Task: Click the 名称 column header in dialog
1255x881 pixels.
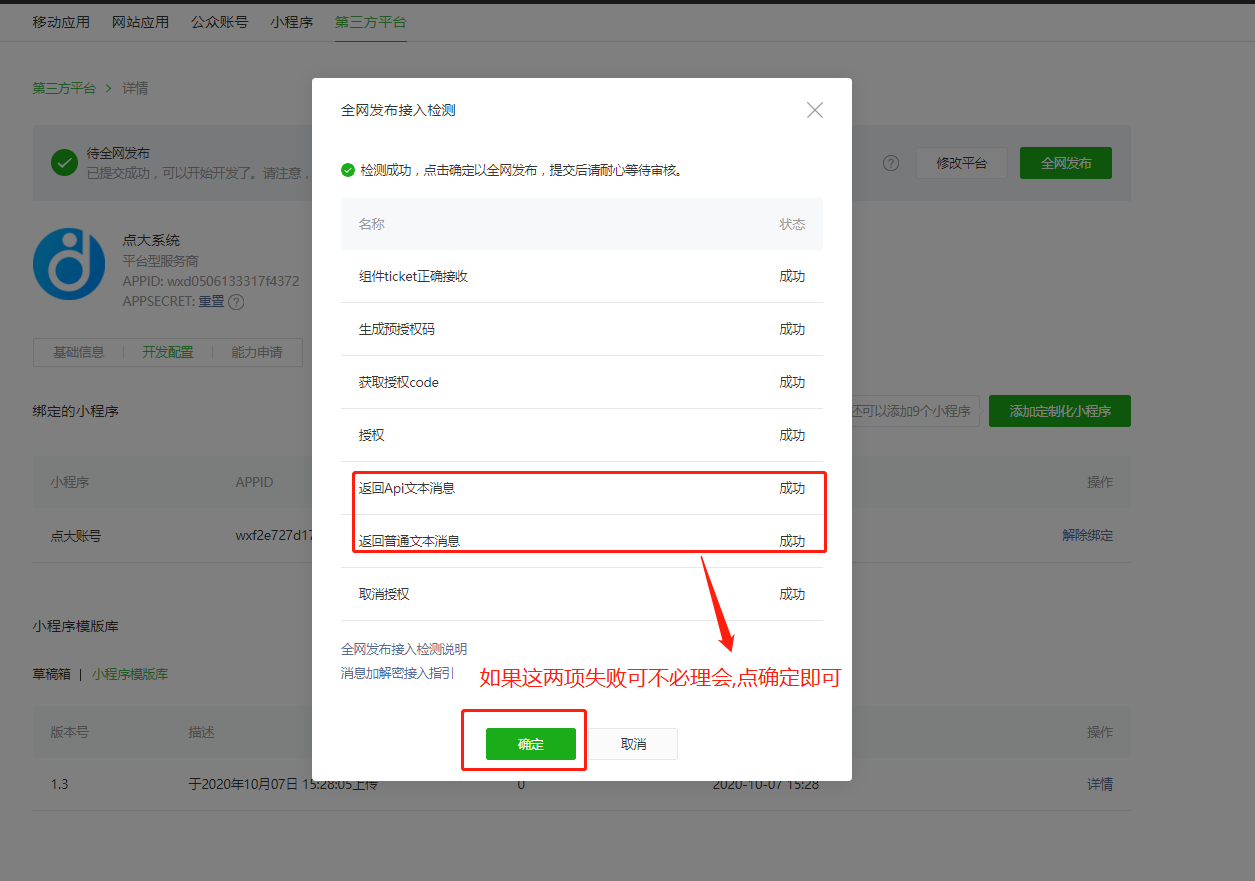Action: coord(372,224)
